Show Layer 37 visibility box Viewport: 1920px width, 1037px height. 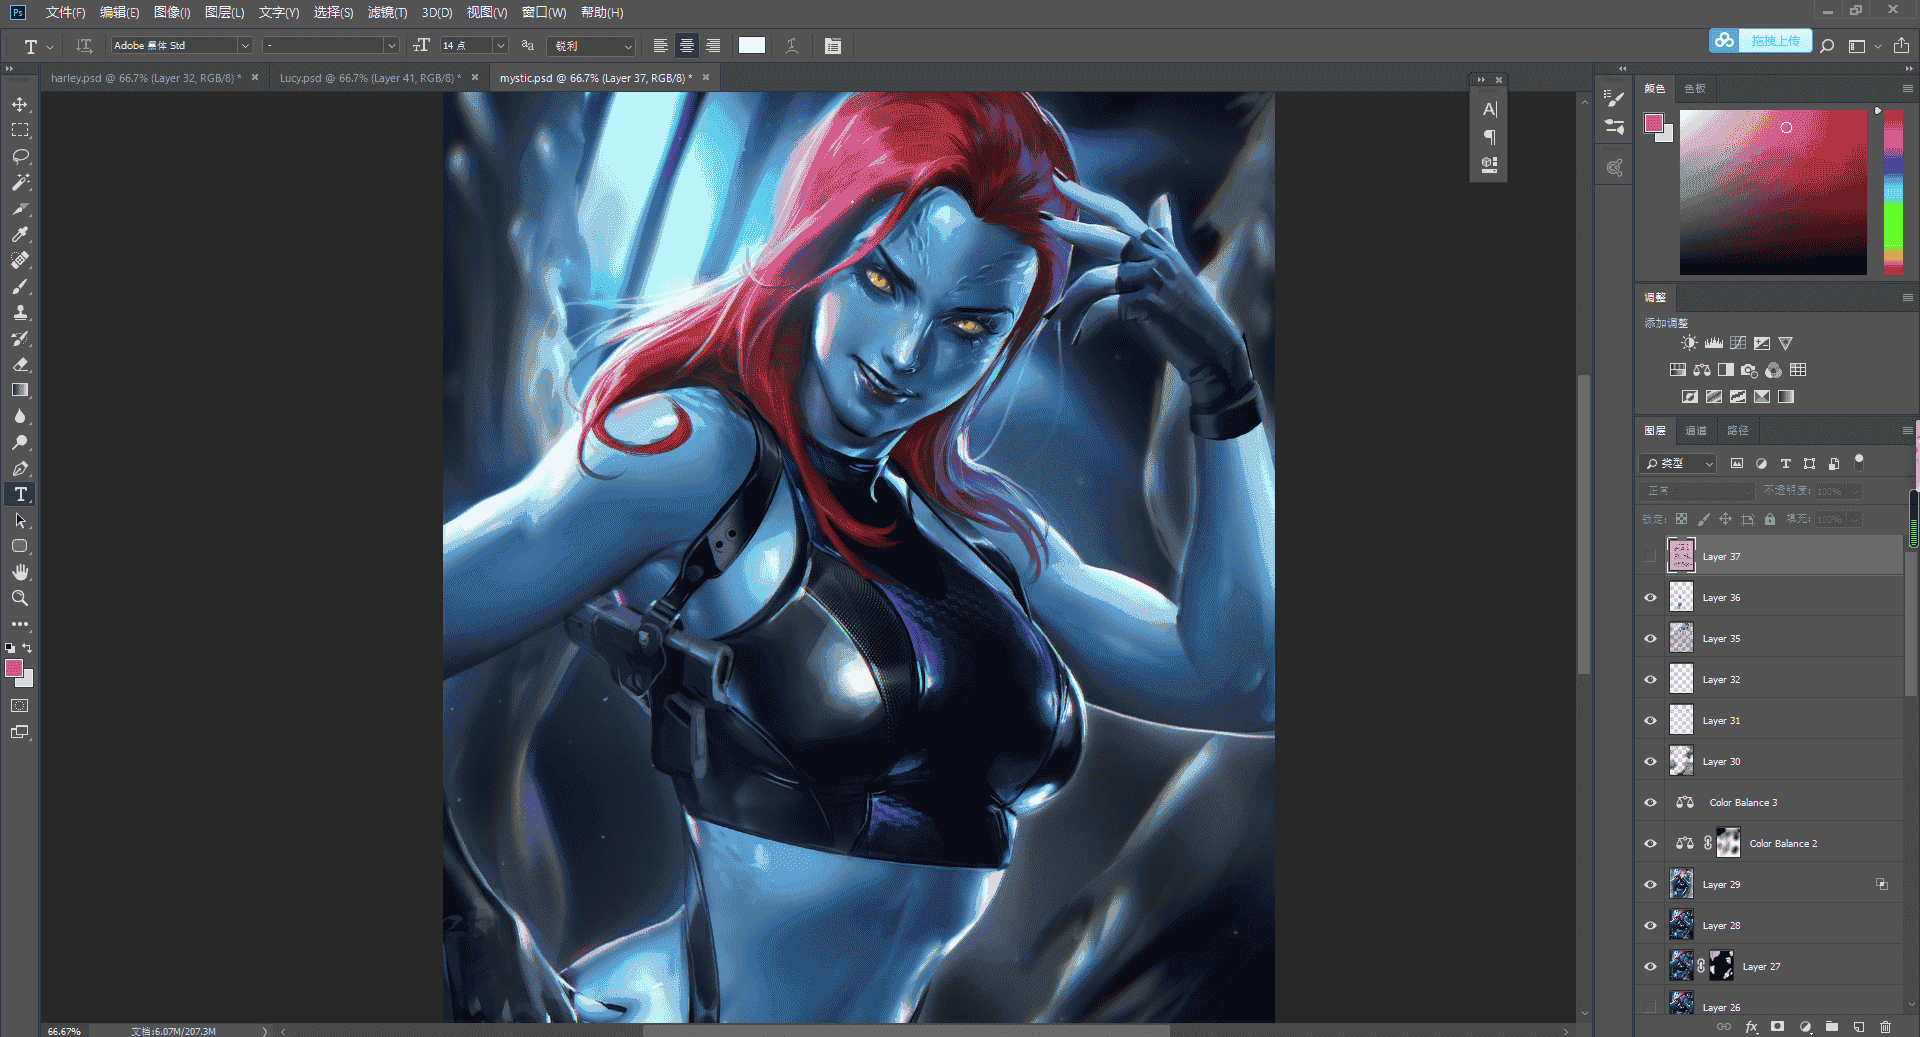1650,556
